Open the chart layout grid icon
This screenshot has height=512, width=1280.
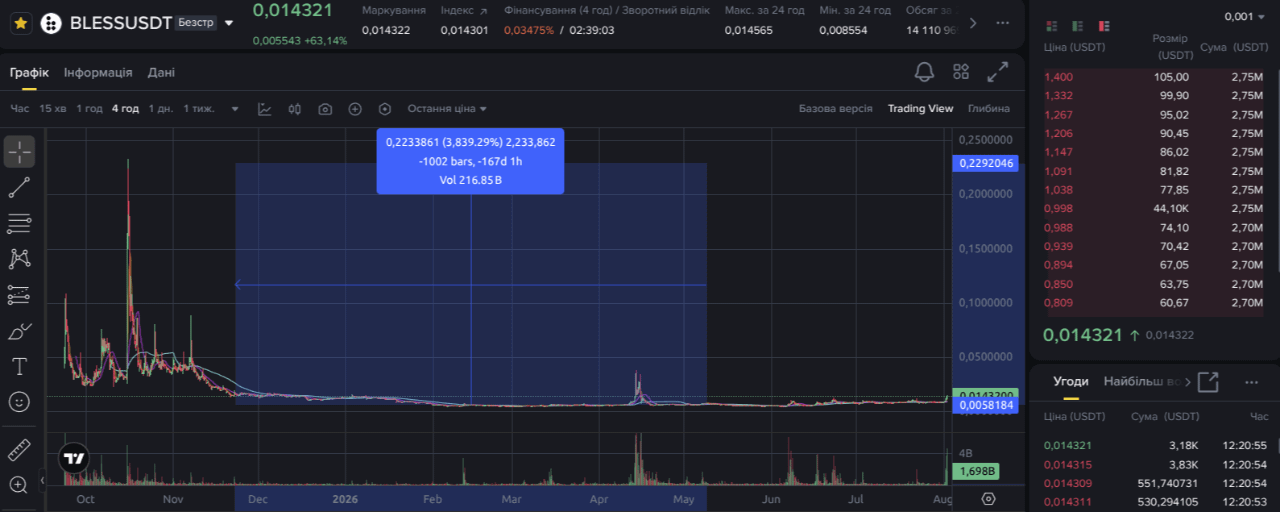point(961,72)
